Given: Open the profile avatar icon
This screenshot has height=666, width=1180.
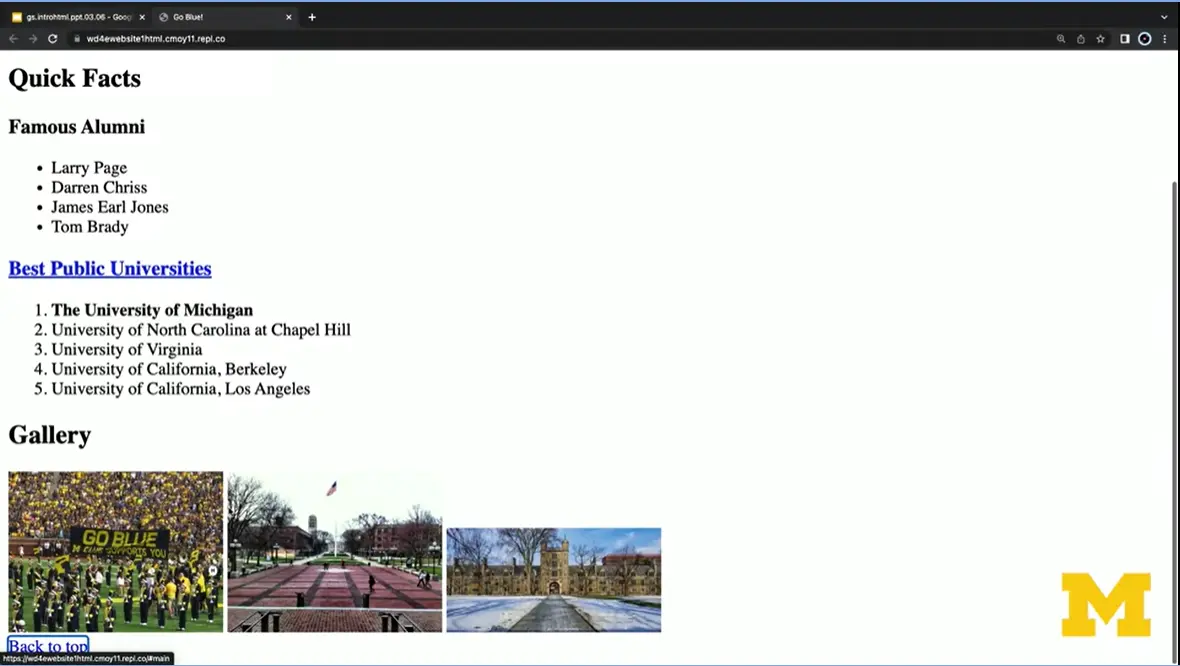Looking at the screenshot, I should (x=1145, y=39).
